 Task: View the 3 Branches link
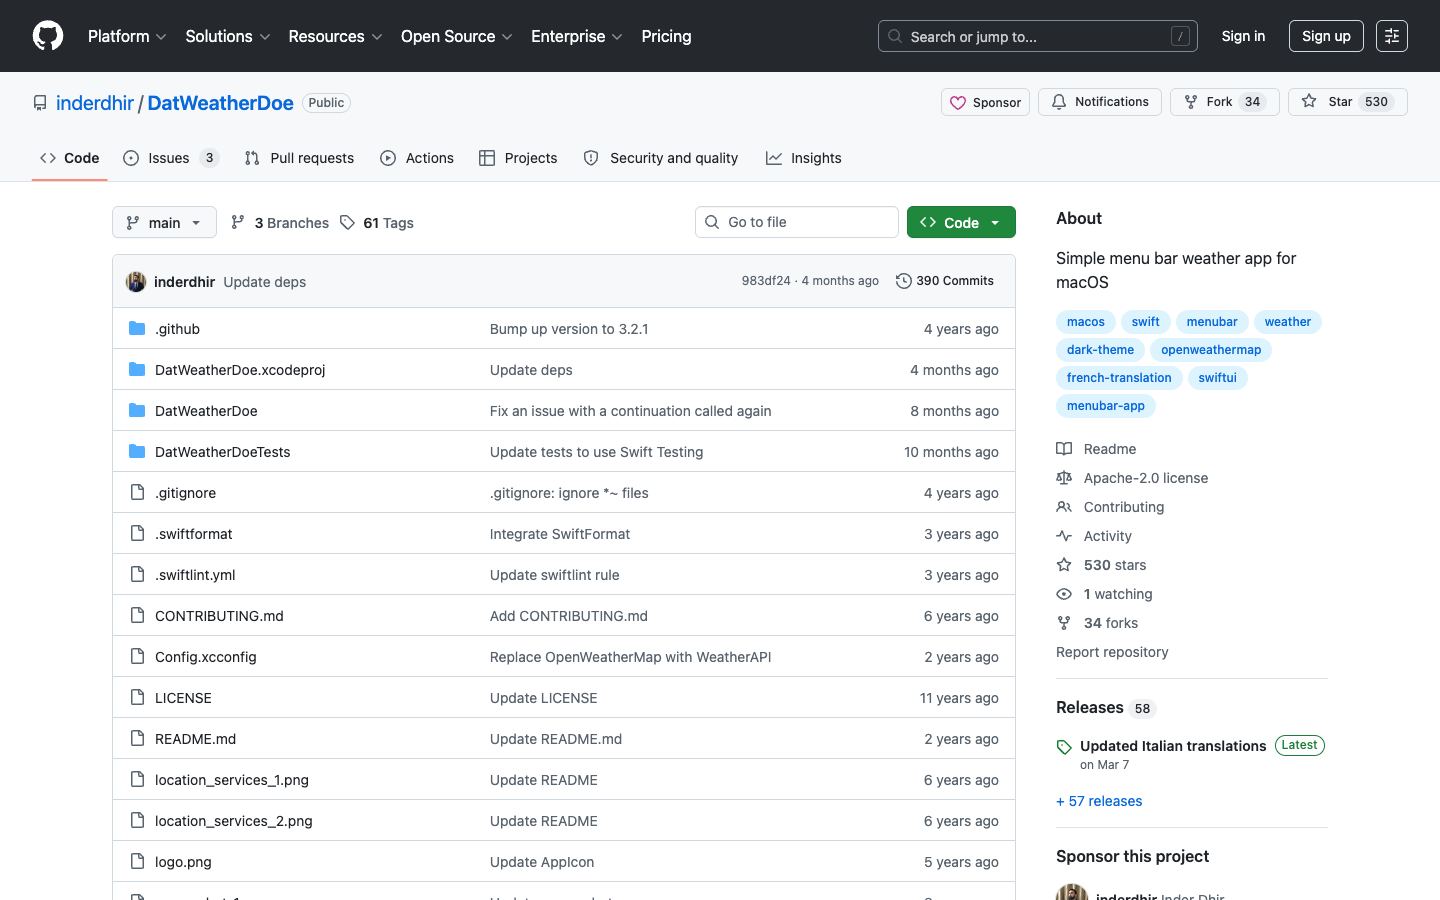280,222
